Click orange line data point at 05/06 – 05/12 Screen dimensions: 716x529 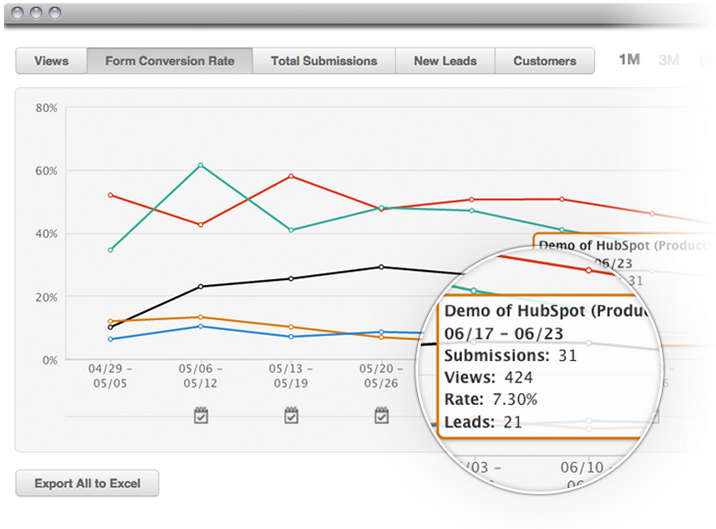201,317
